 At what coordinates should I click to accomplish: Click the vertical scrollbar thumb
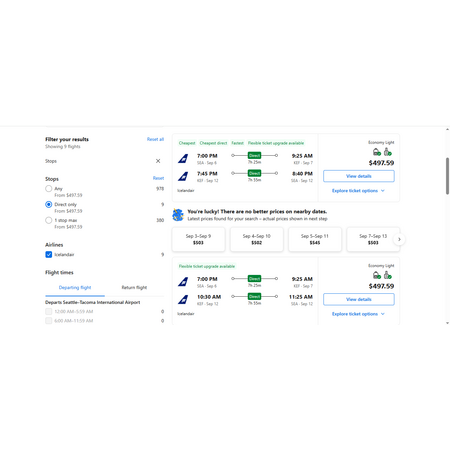tap(447, 176)
